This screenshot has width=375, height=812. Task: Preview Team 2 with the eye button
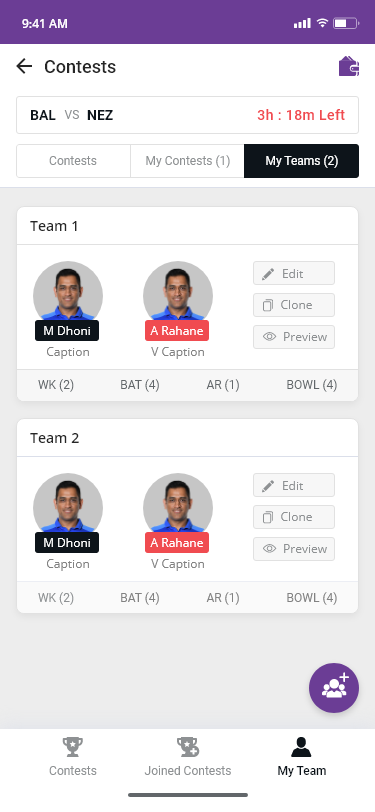pos(294,549)
